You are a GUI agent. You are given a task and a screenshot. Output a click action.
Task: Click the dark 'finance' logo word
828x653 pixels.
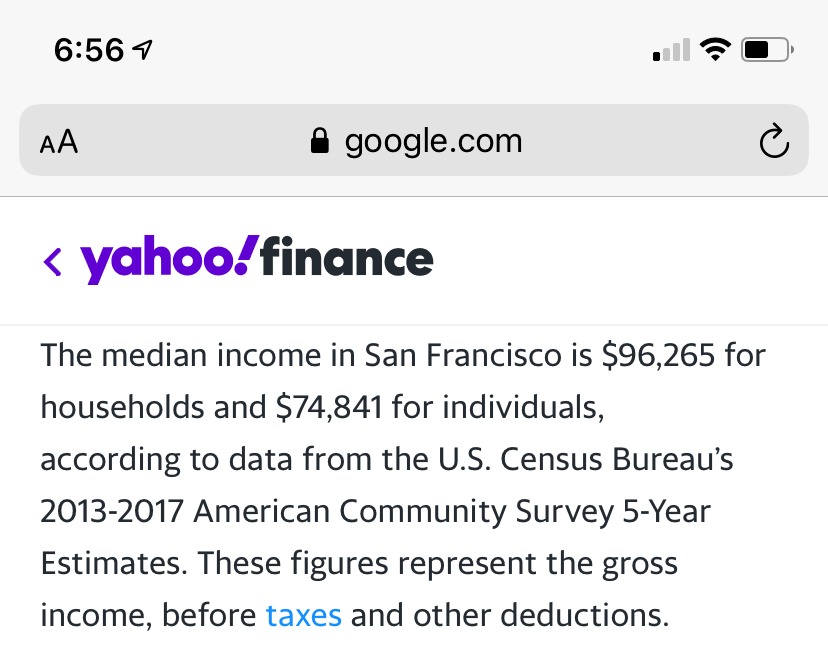(x=347, y=257)
